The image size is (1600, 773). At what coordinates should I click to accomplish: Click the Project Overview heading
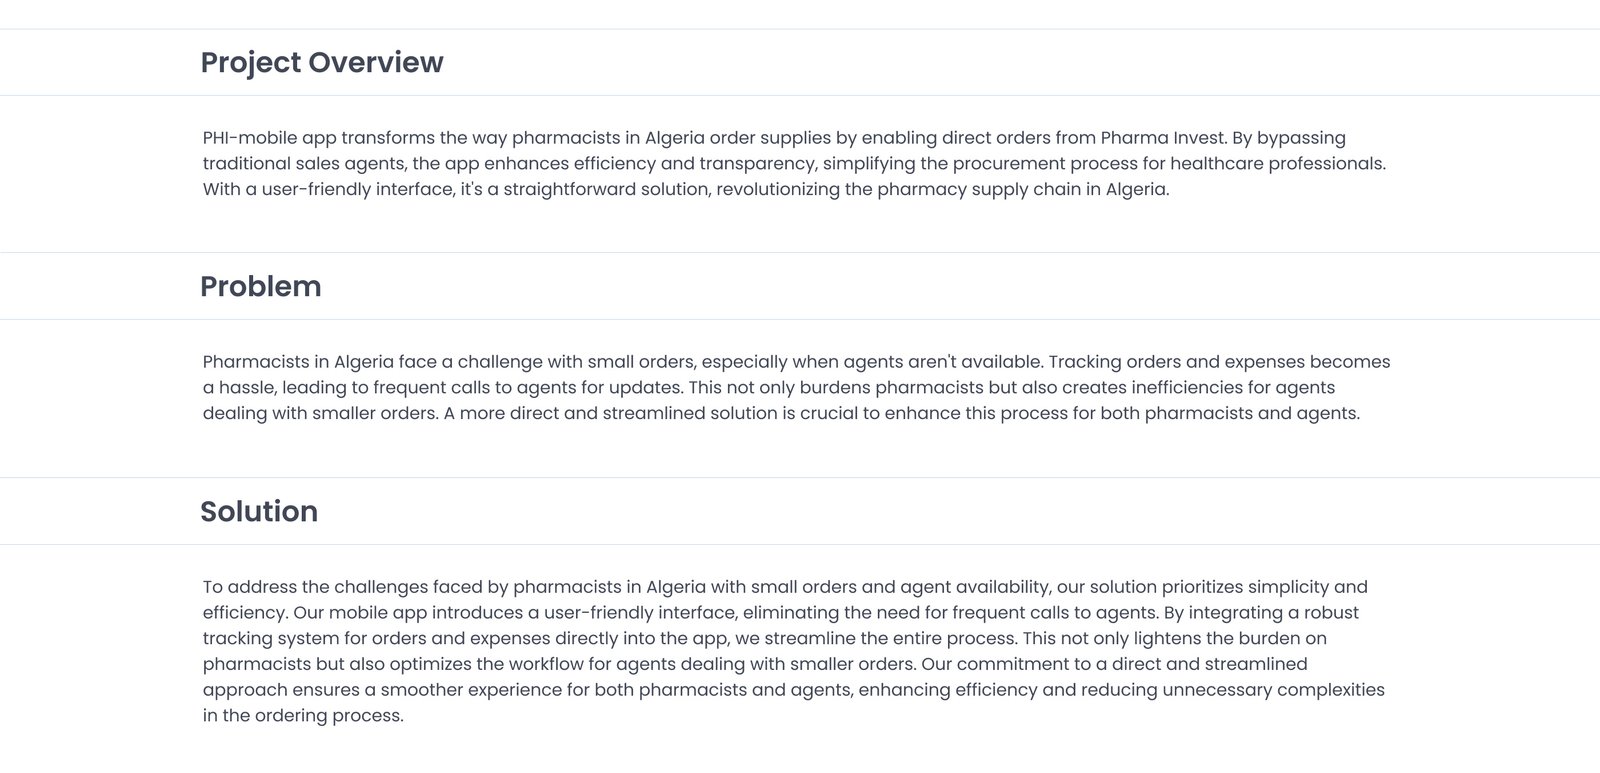[x=321, y=62]
